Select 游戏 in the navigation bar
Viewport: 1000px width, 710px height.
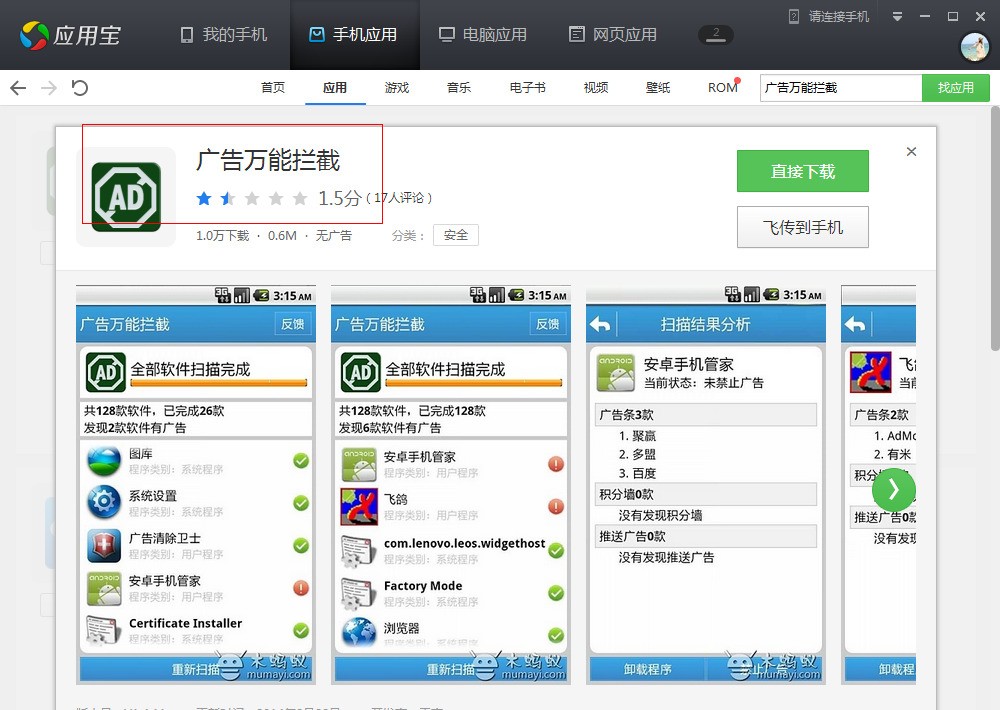[x=397, y=88]
